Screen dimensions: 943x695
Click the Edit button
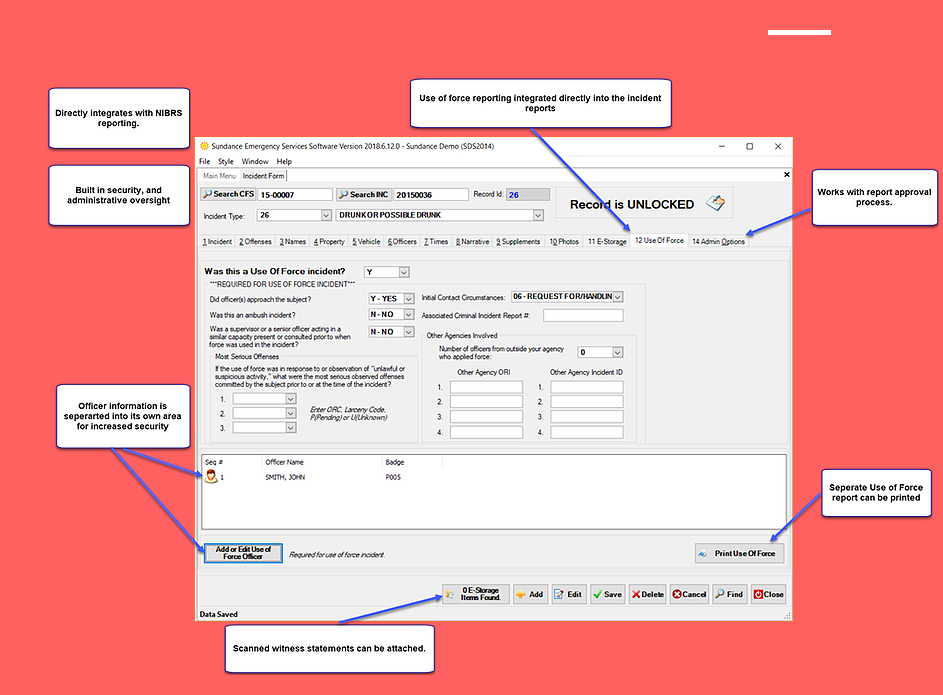click(568, 595)
